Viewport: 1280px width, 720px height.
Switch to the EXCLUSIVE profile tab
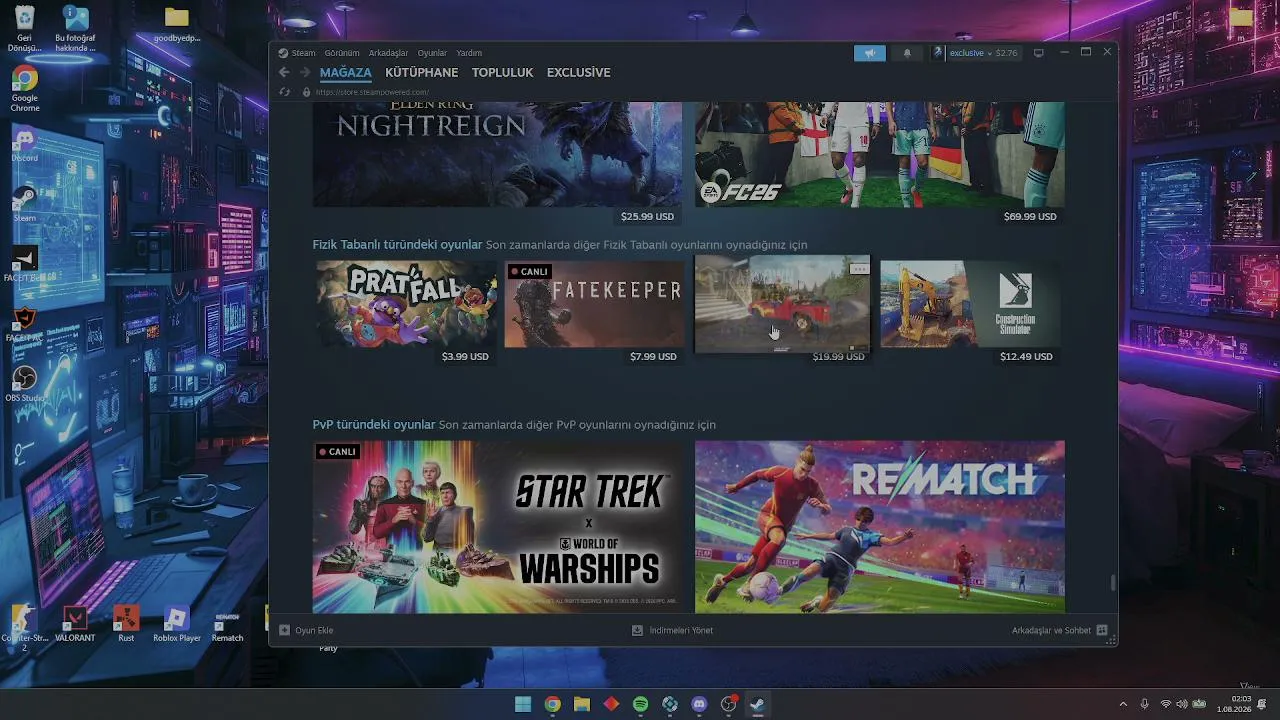579,73
